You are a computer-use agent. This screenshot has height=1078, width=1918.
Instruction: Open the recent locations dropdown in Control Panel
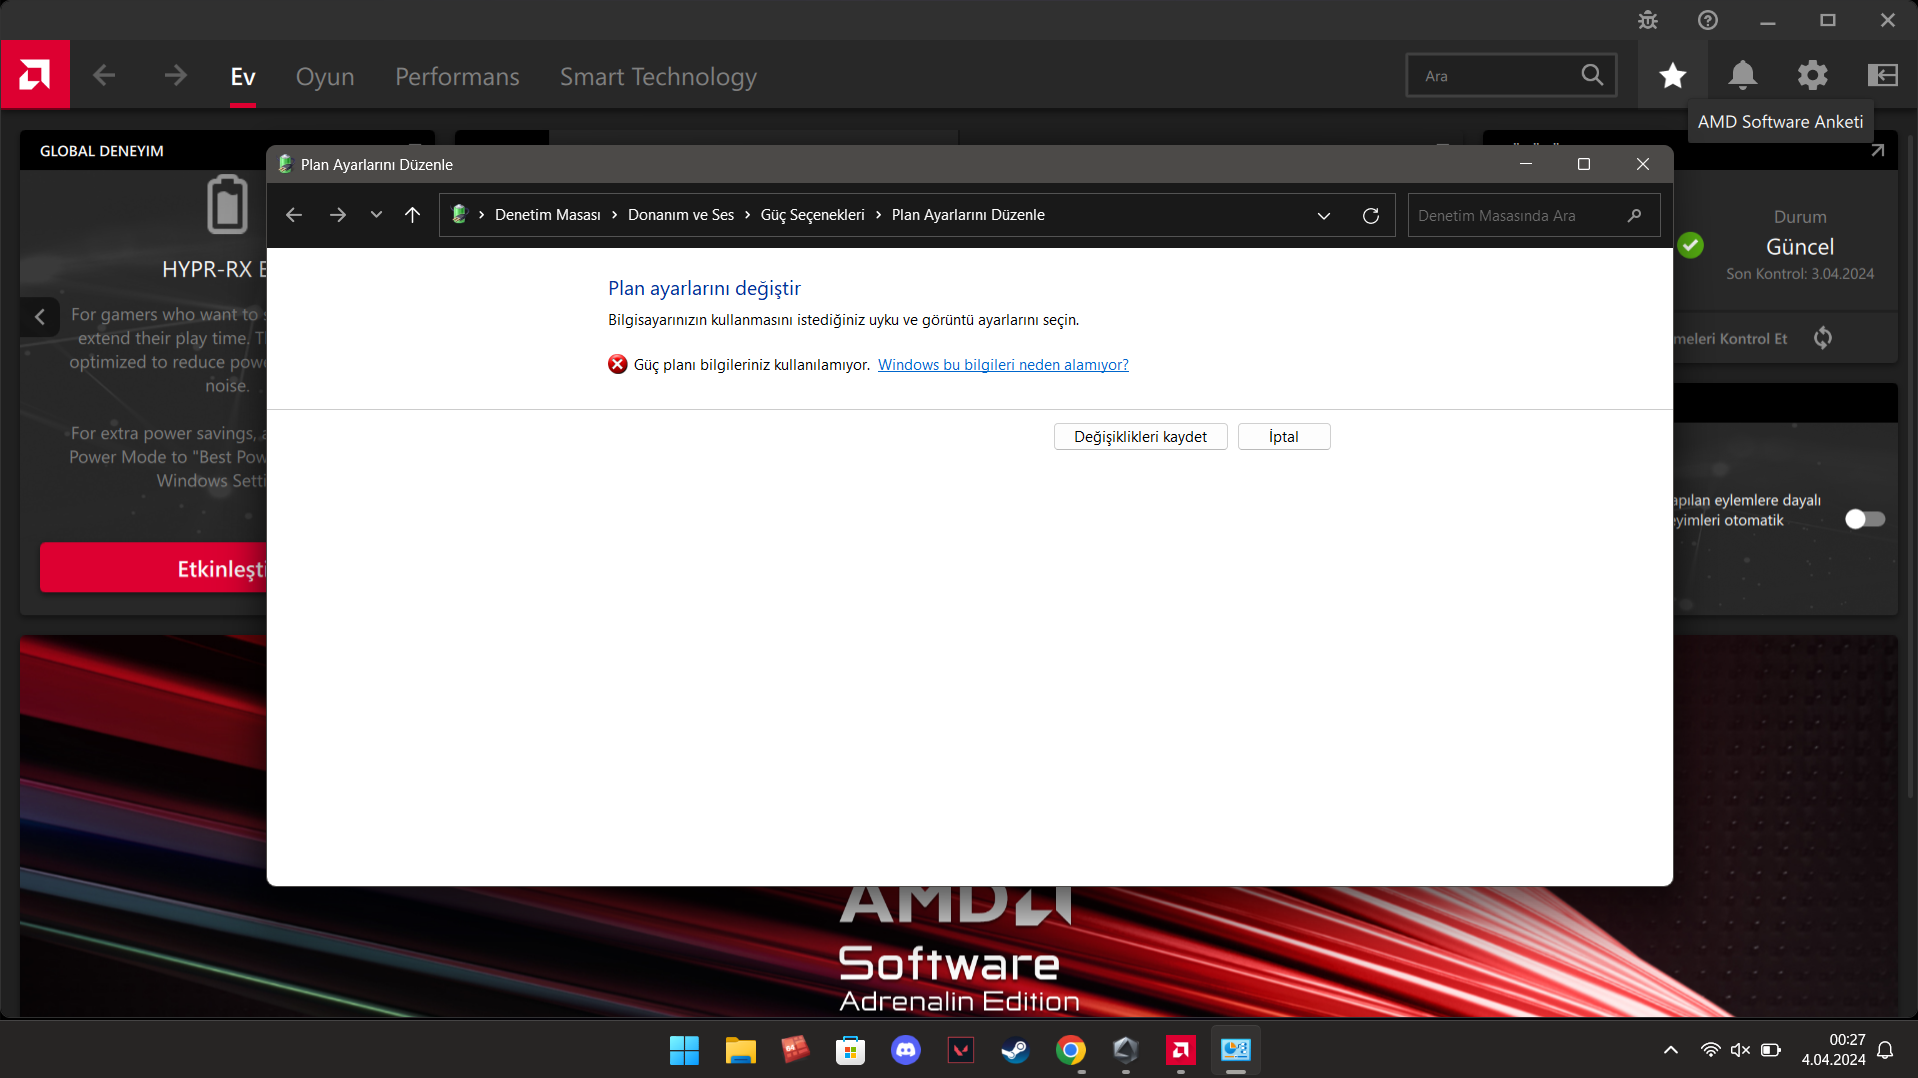pyautogui.click(x=376, y=215)
